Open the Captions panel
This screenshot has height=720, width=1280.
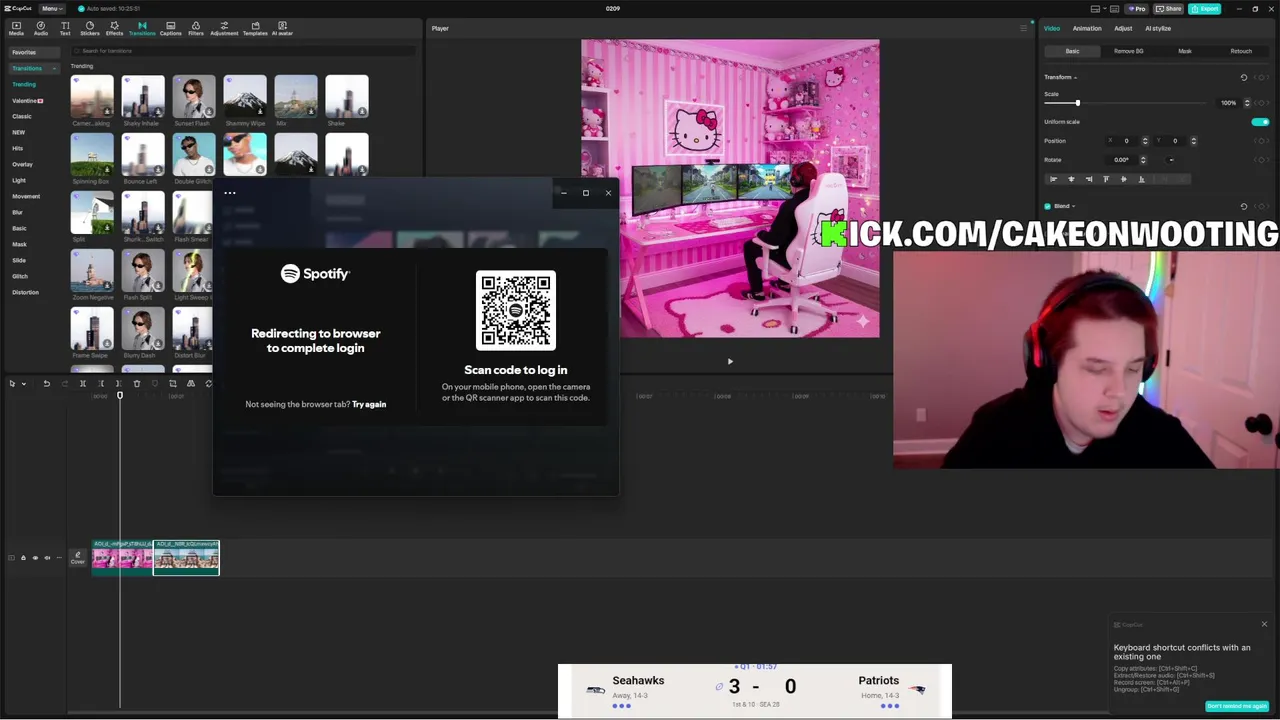click(x=171, y=28)
